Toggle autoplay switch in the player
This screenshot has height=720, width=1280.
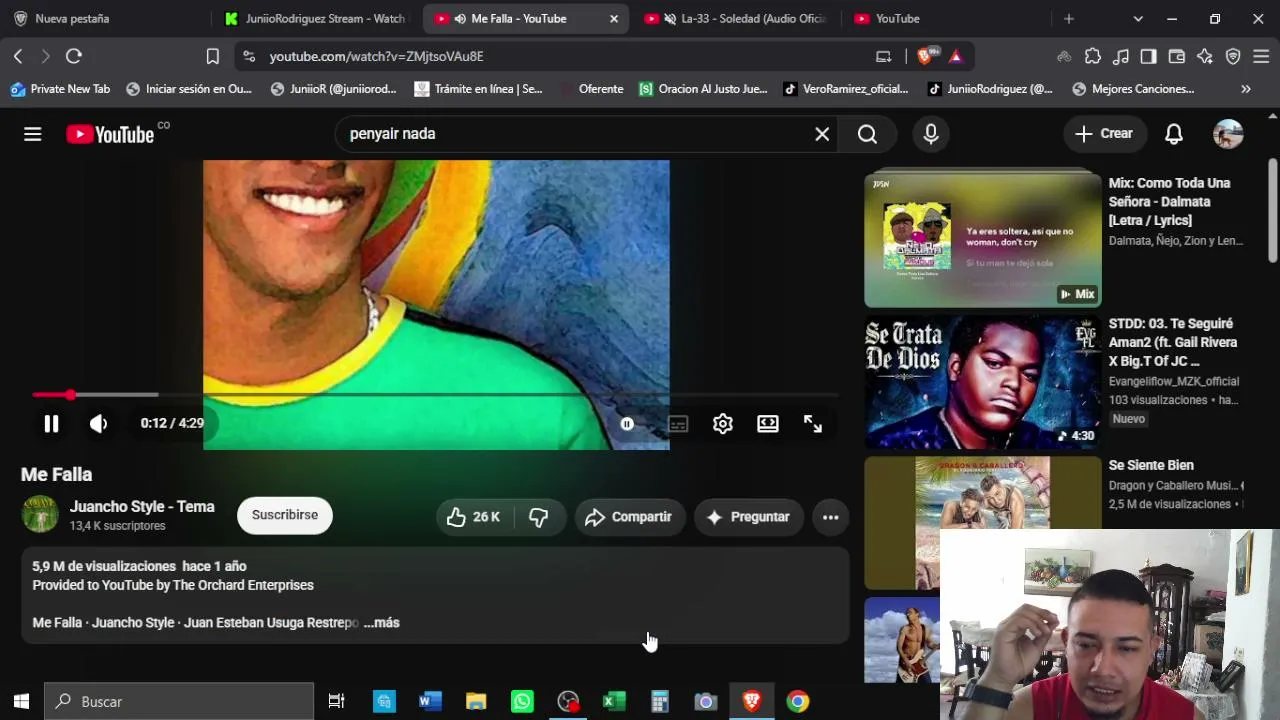pos(627,424)
